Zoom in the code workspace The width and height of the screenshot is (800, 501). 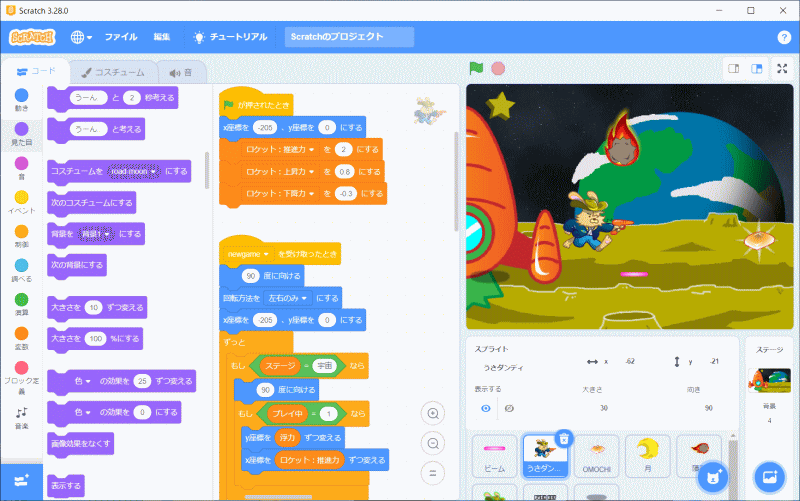(433, 413)
